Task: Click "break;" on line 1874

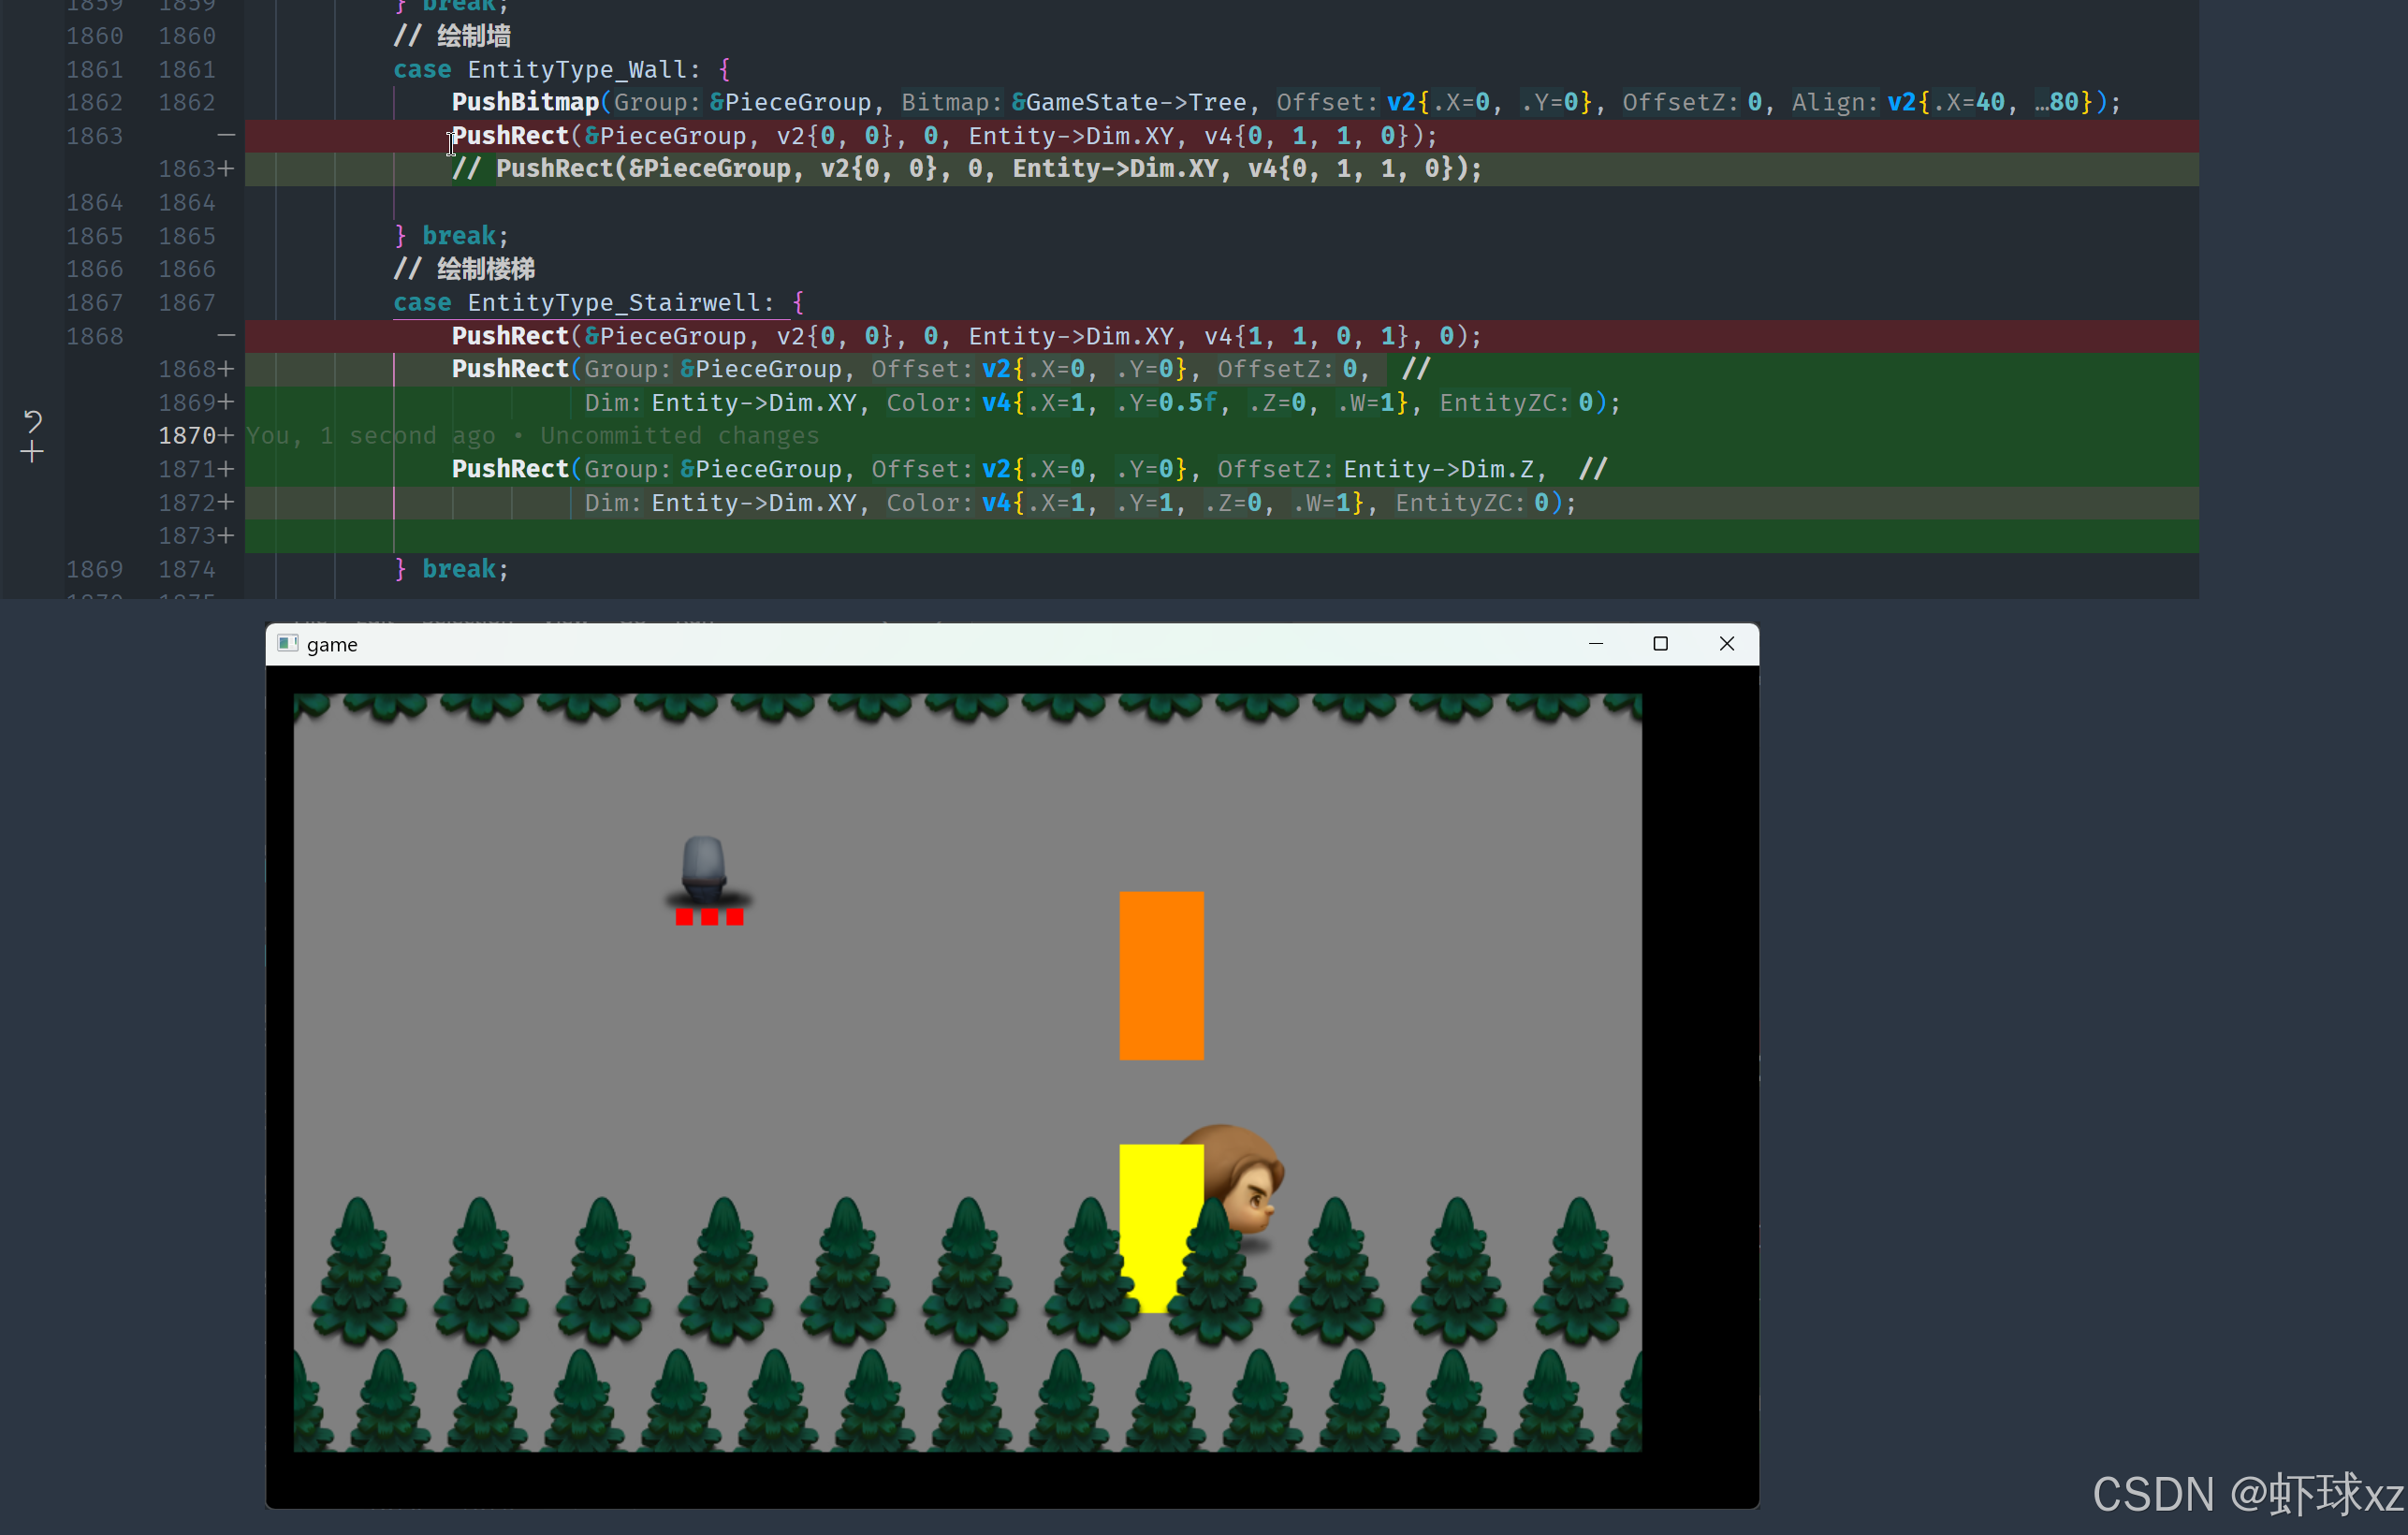Action: pos(465,569)
